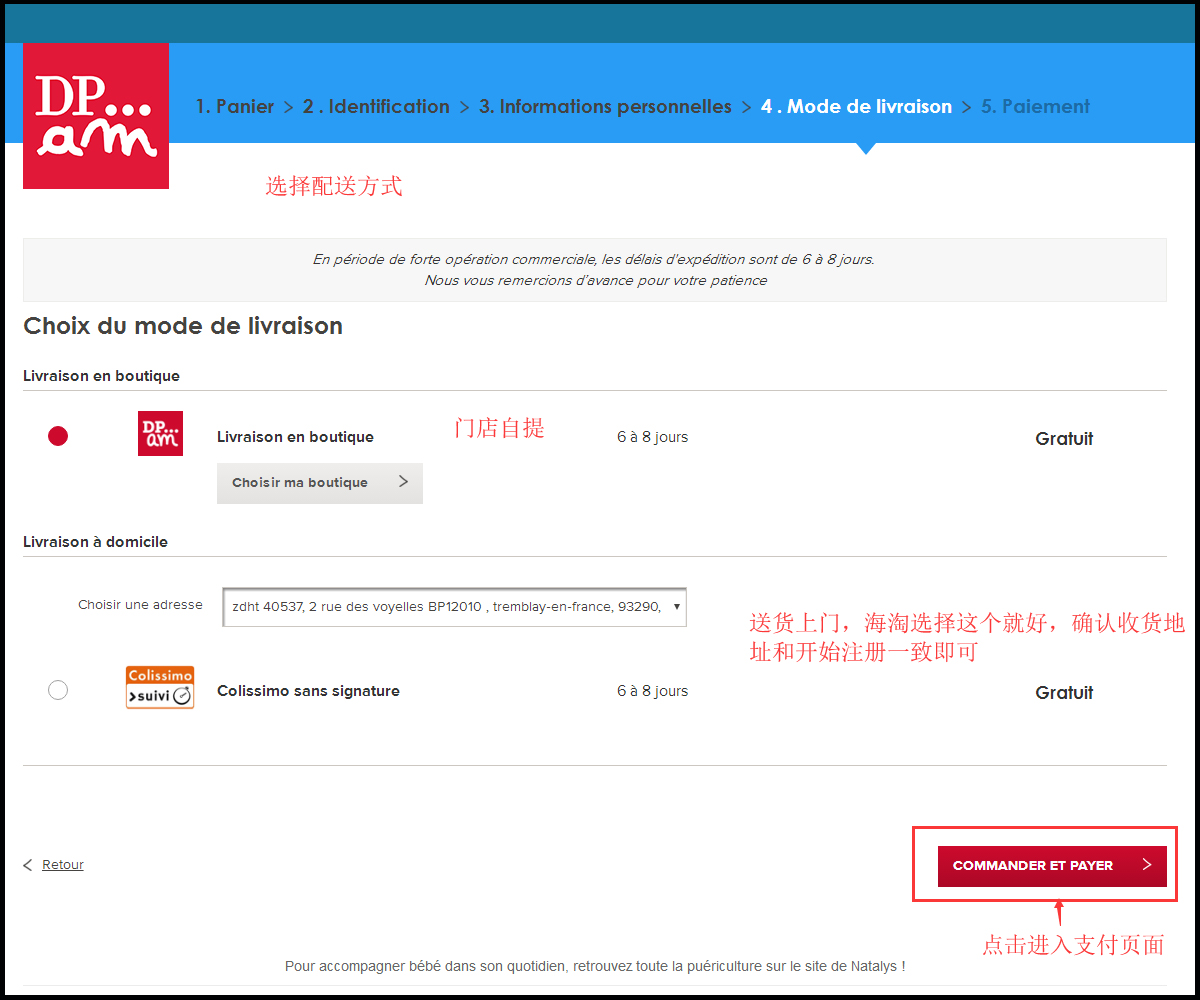Click the COMMANDER ET PAYER button
This screenshot has width=1200, height=1000.
(x=1052, y=865)
